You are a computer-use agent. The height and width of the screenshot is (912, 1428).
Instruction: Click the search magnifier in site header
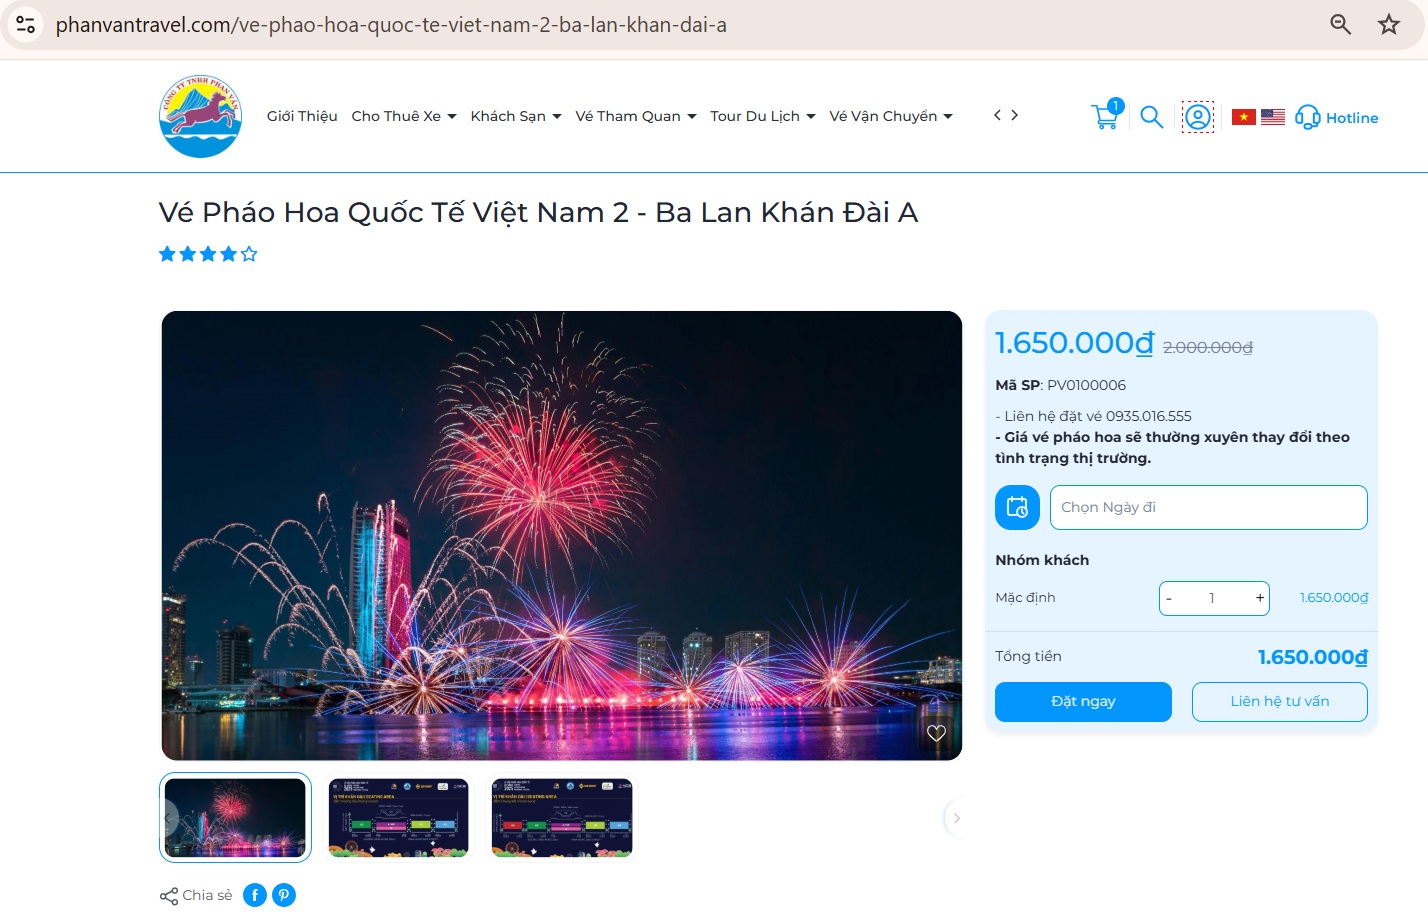click(1152, 117)
